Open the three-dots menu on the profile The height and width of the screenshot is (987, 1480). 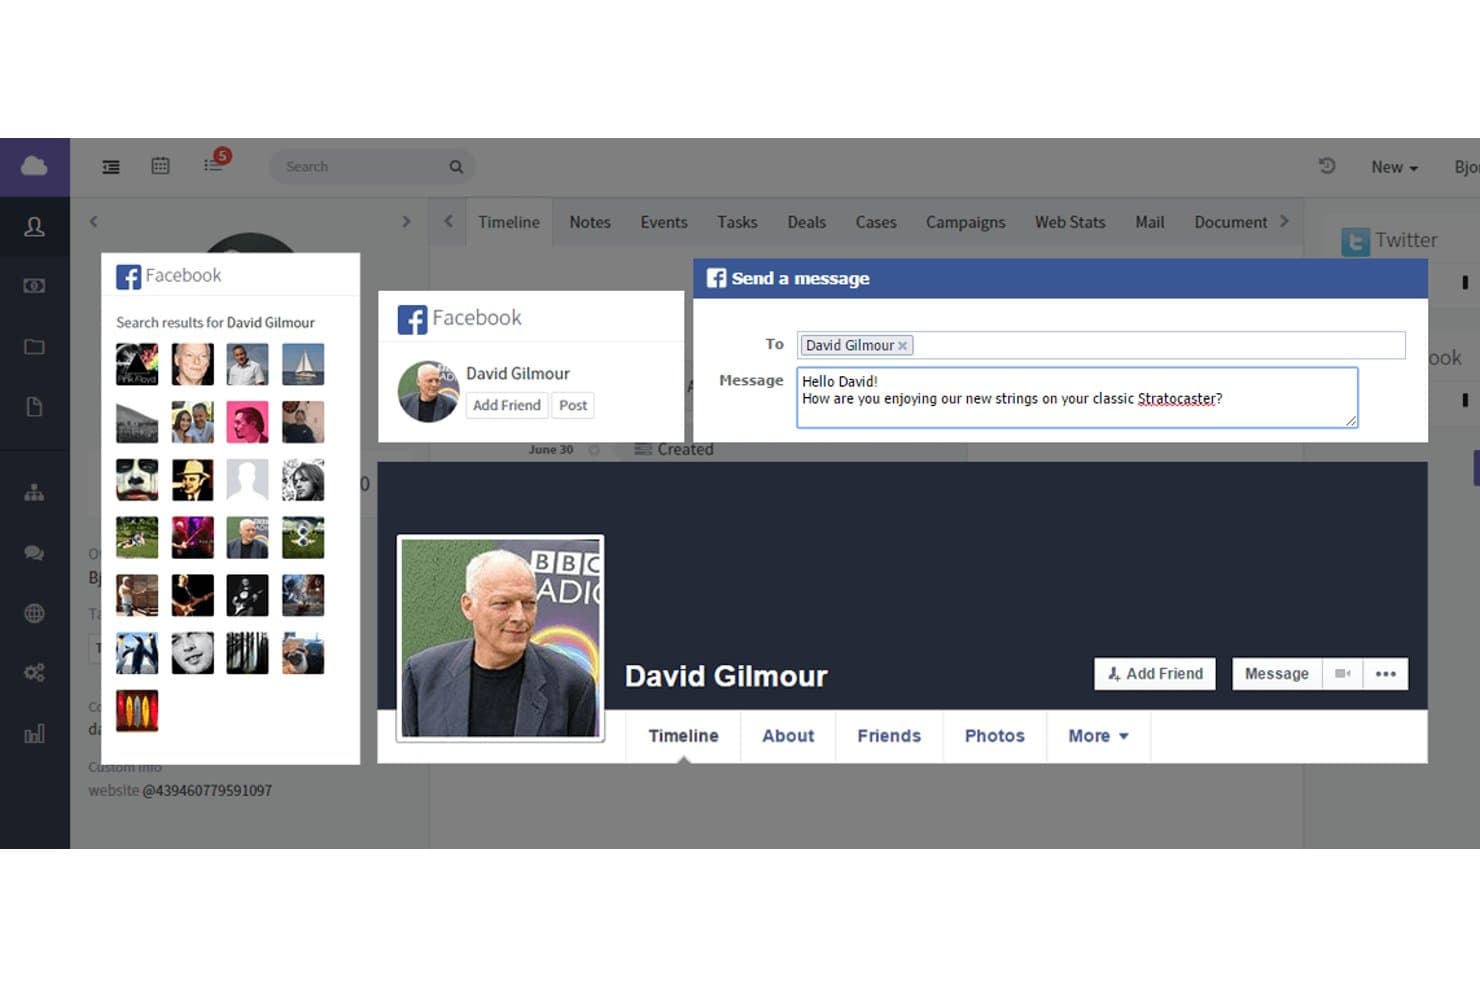pos(1386,674)
